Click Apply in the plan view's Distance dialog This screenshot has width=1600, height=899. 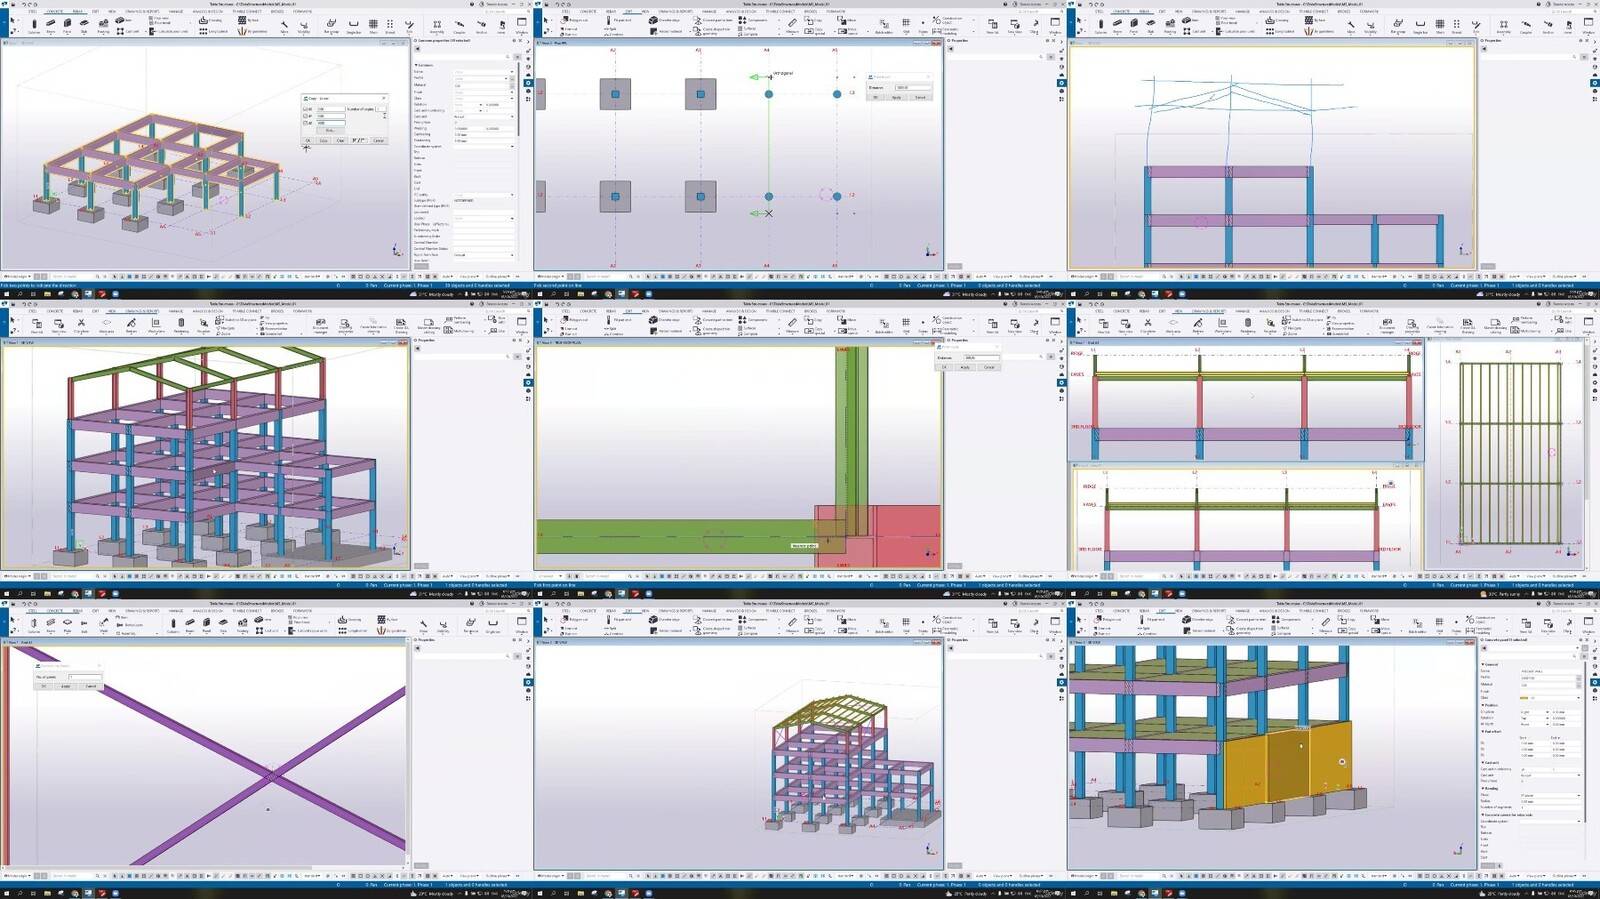(897, 97)
